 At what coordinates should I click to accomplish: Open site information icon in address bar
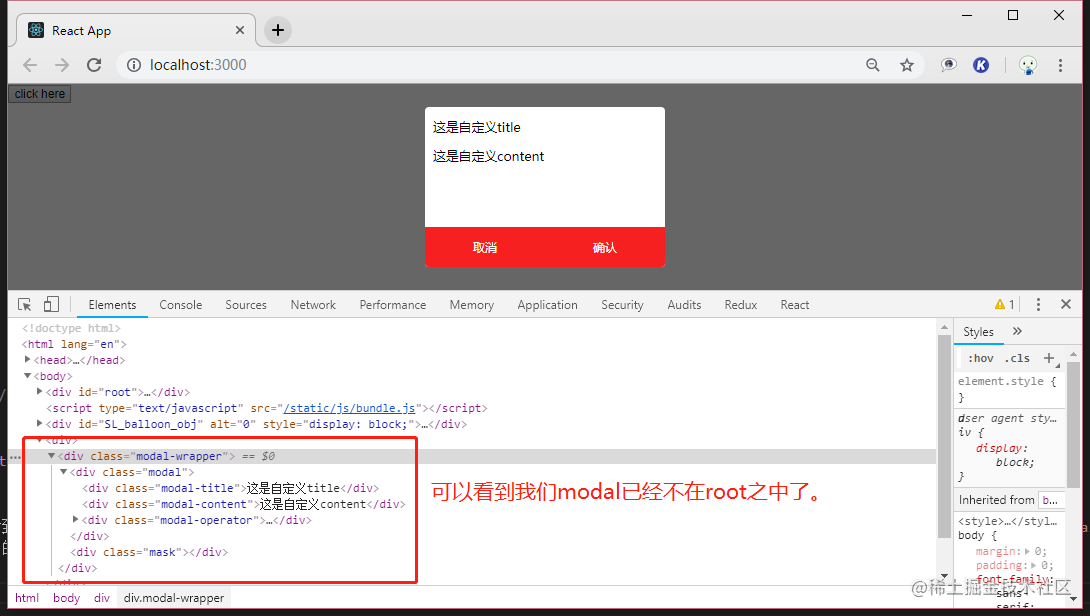click(x=133, y=65)
